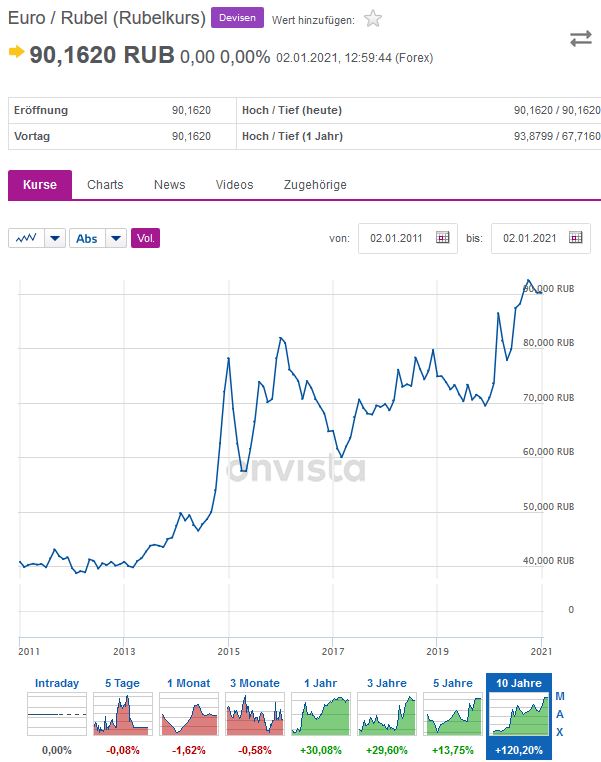Expand the Abs scale dropdown arrow

point(116,238)
